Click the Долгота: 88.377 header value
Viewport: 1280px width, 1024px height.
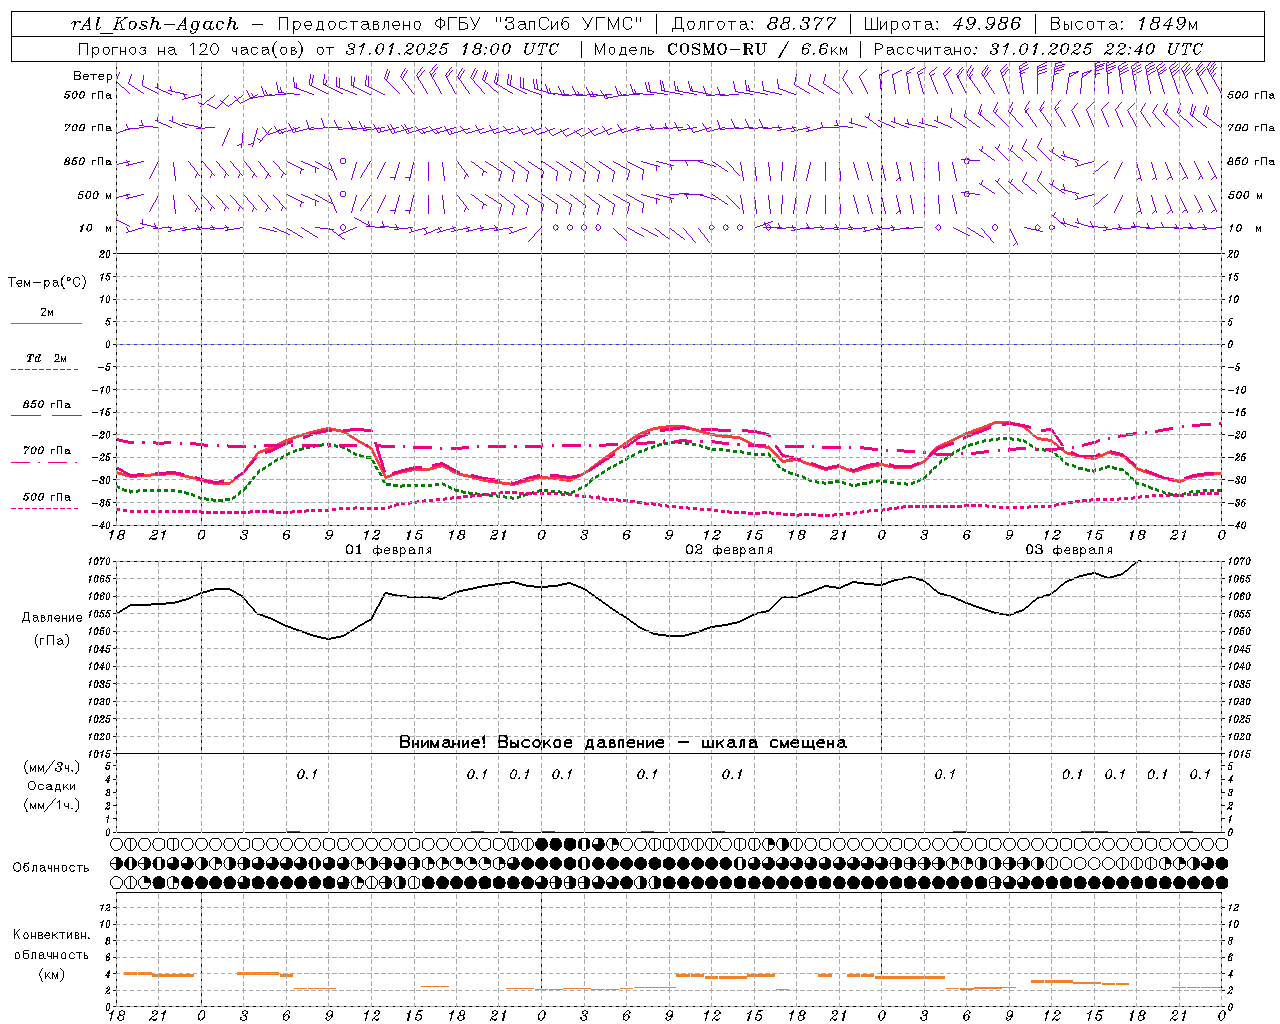(x=754, y=24)
